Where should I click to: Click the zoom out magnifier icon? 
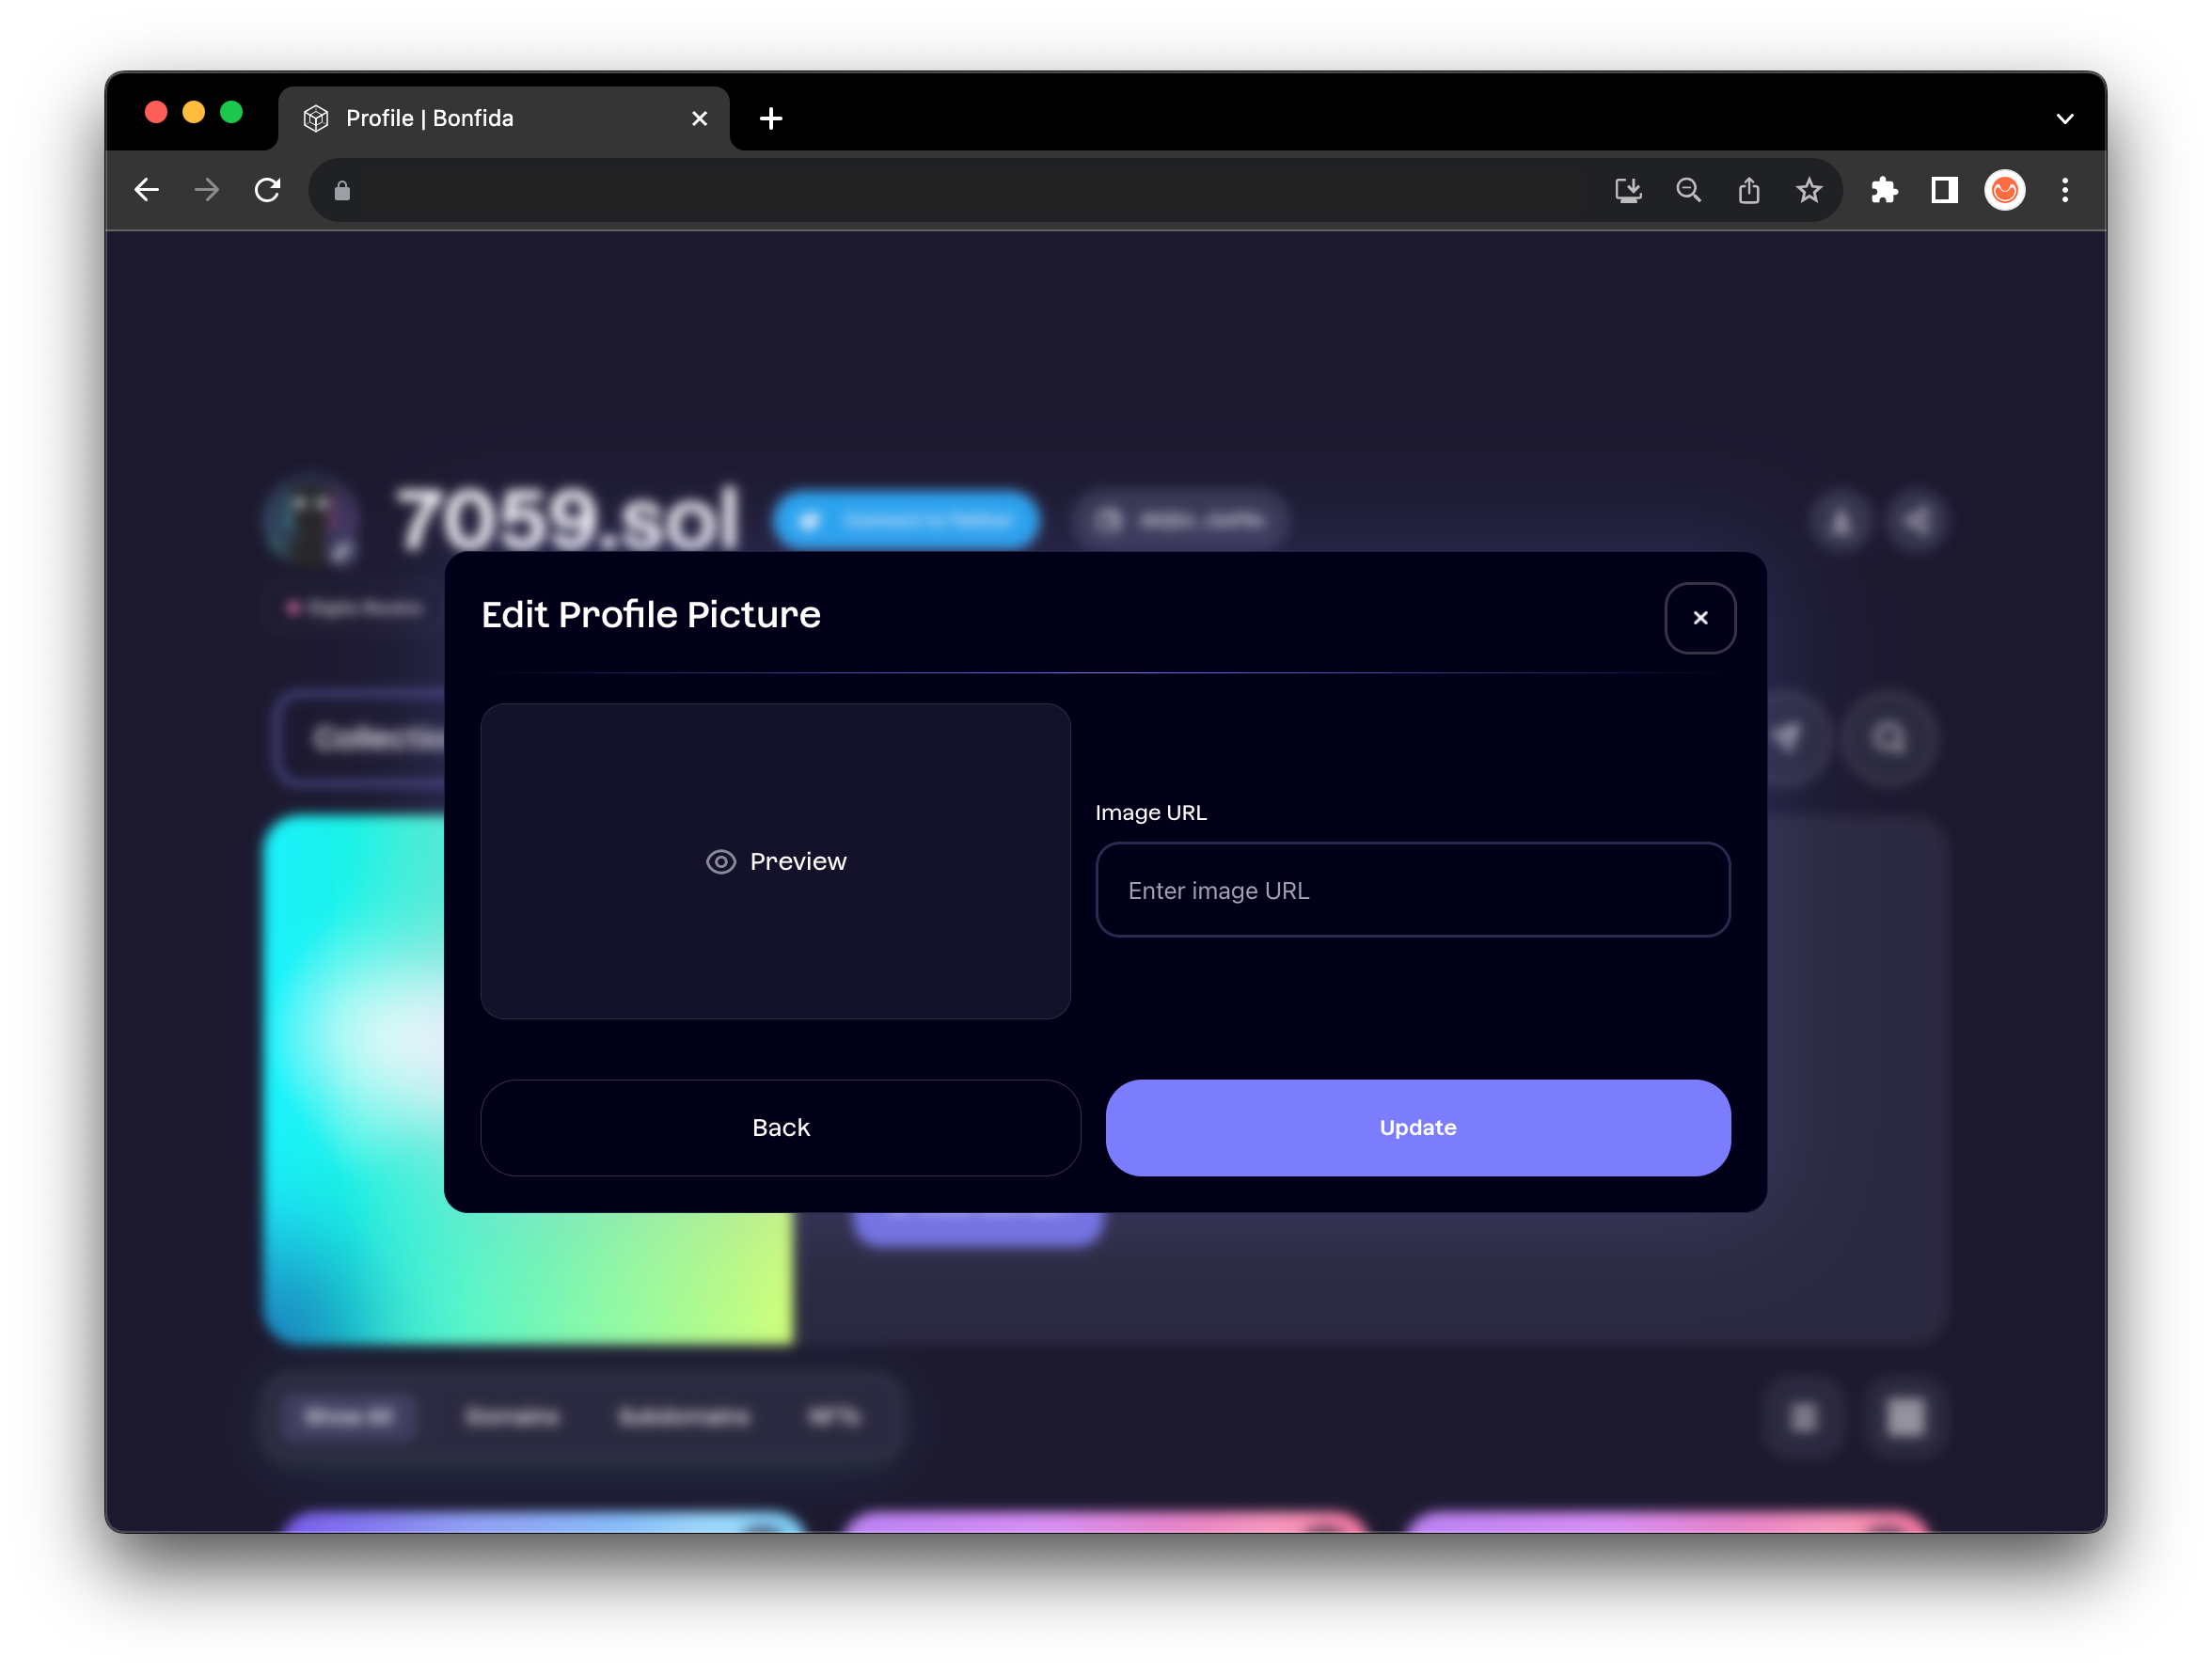coord(1688,190)
